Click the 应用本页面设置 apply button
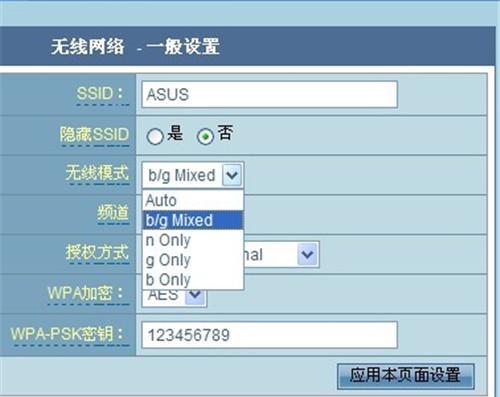Viewport: 500px width, 397px height. pos(406,376)
